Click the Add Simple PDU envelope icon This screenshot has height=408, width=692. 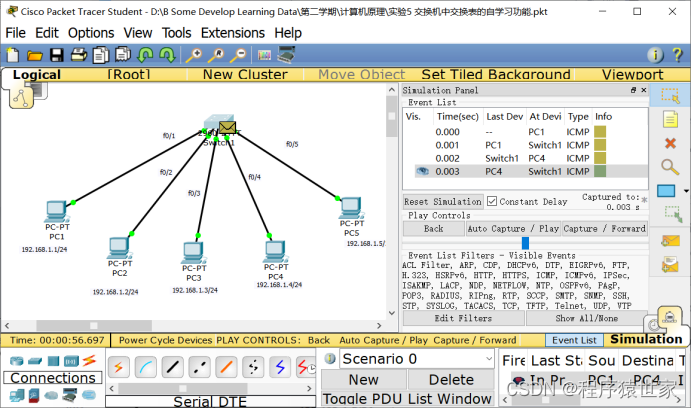pos(670,241)
